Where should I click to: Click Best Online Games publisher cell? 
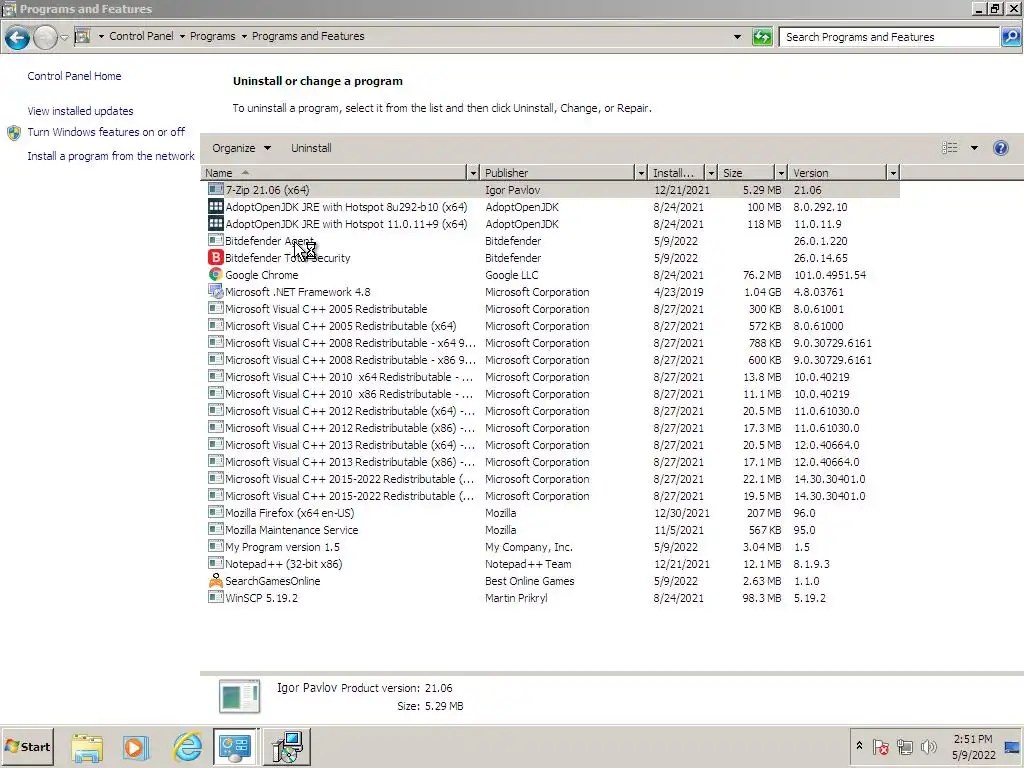[530, 581]
